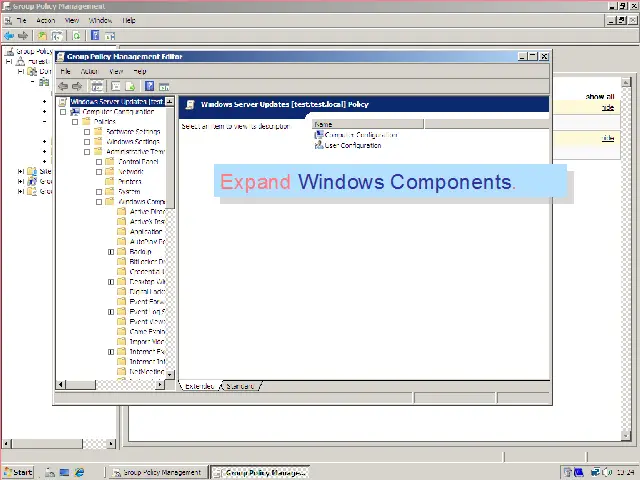Click Name column header in right pane

point(368,124)
